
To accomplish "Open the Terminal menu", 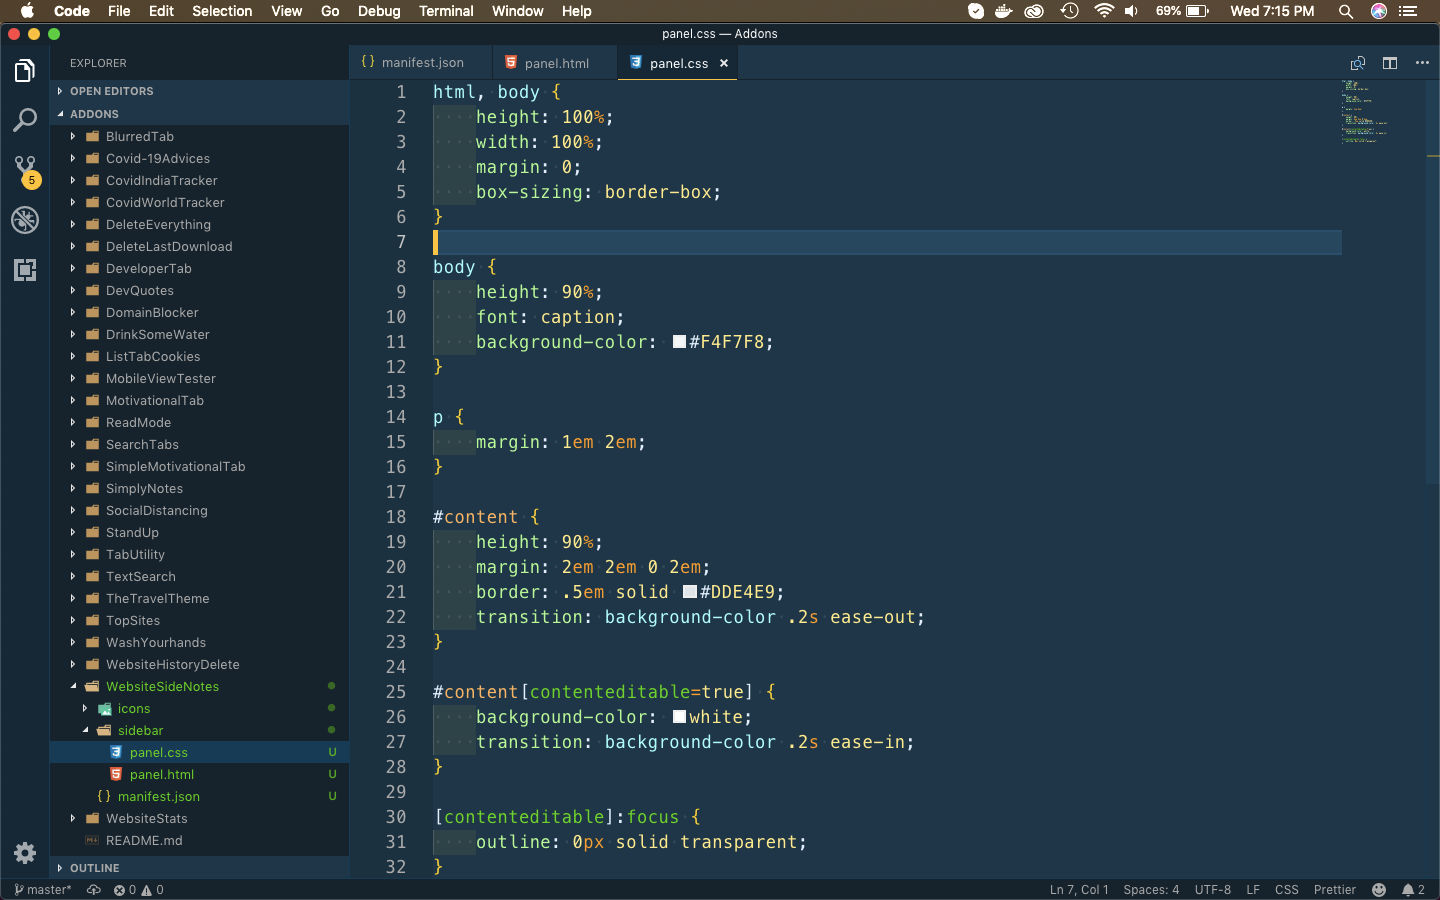I will click(446, 11).
